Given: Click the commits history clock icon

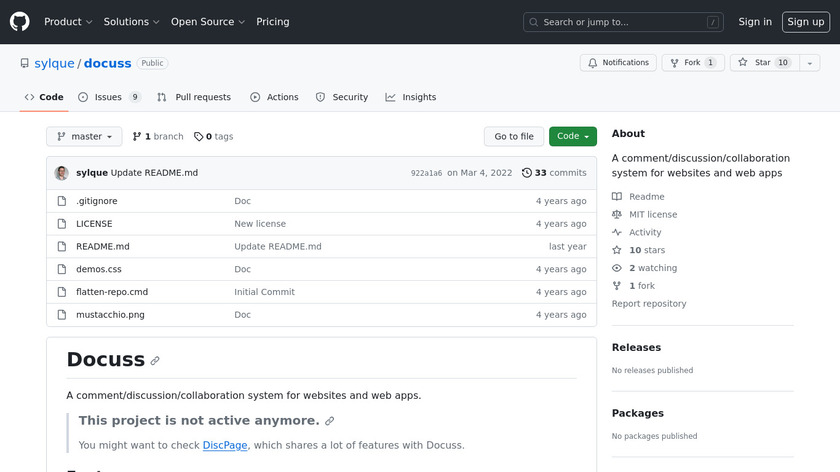Looking at the screenshot, I should click(527, 173).
